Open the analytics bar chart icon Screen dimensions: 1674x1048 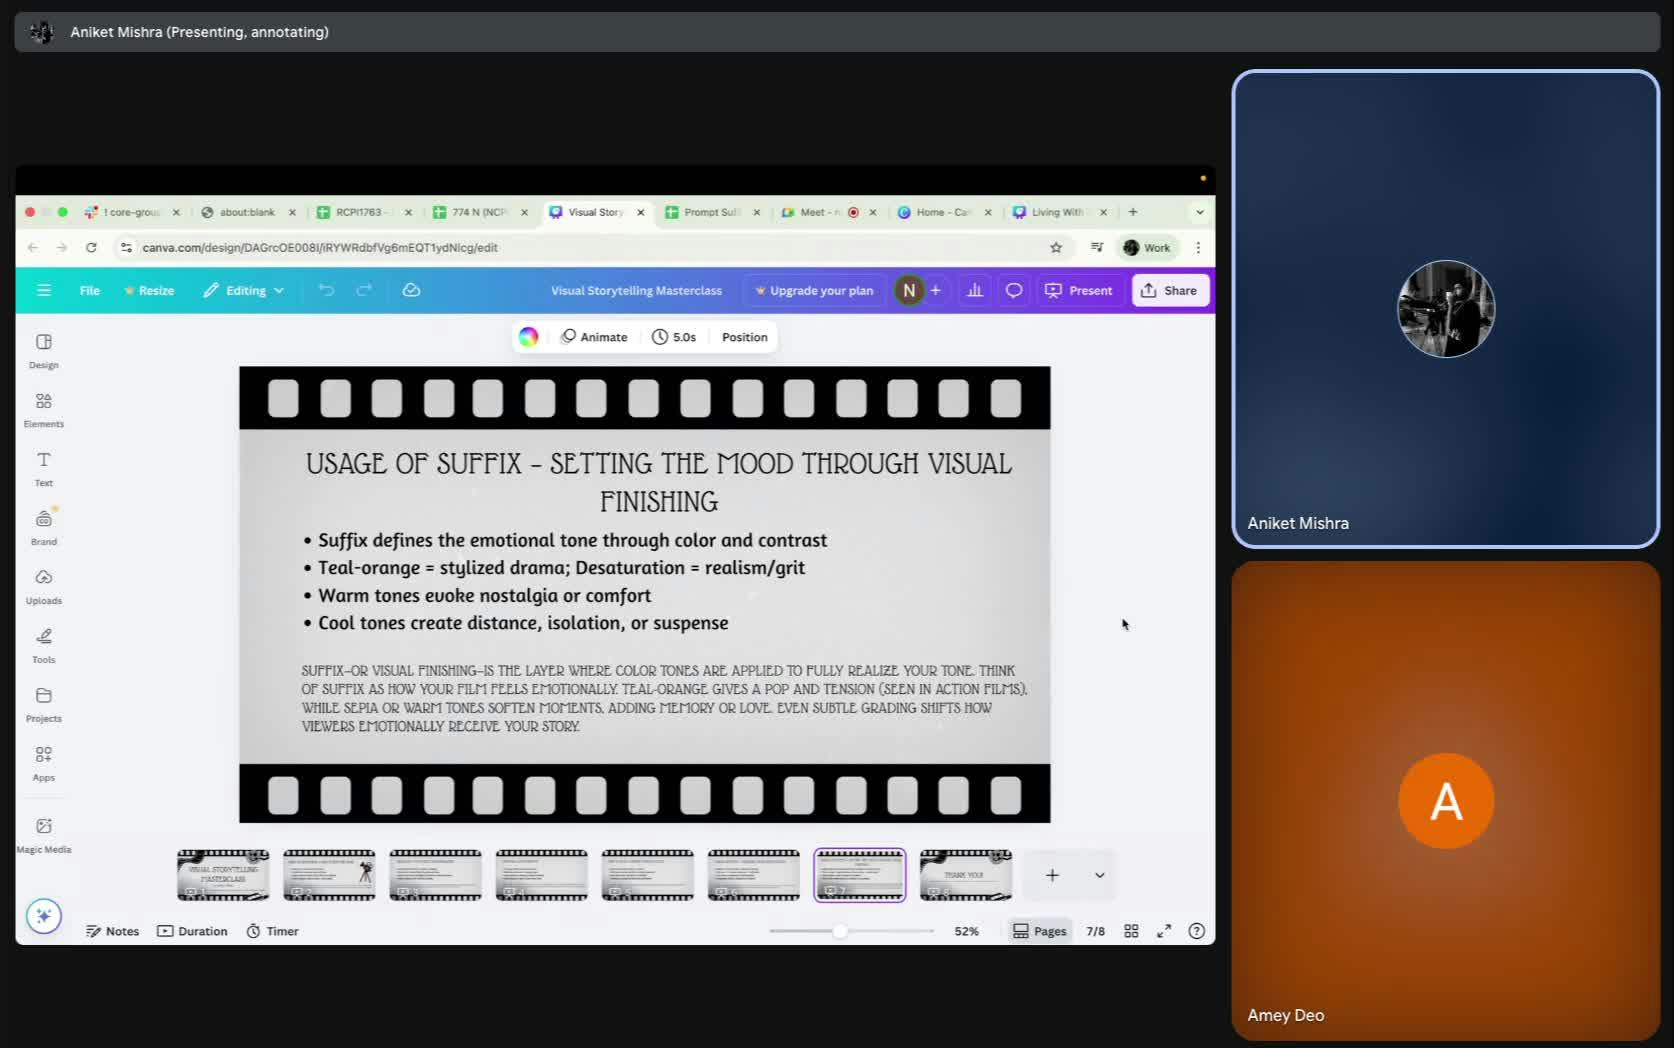[x=974, y=290]
